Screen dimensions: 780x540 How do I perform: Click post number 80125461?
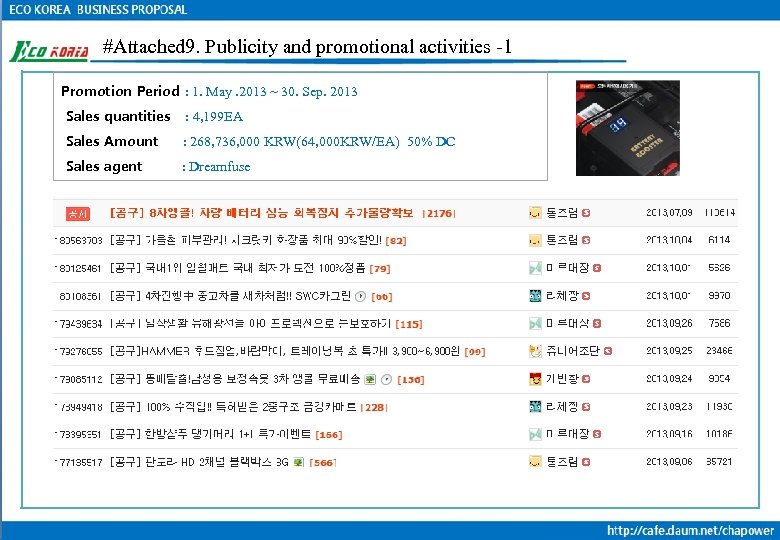(x=80, y=269)
